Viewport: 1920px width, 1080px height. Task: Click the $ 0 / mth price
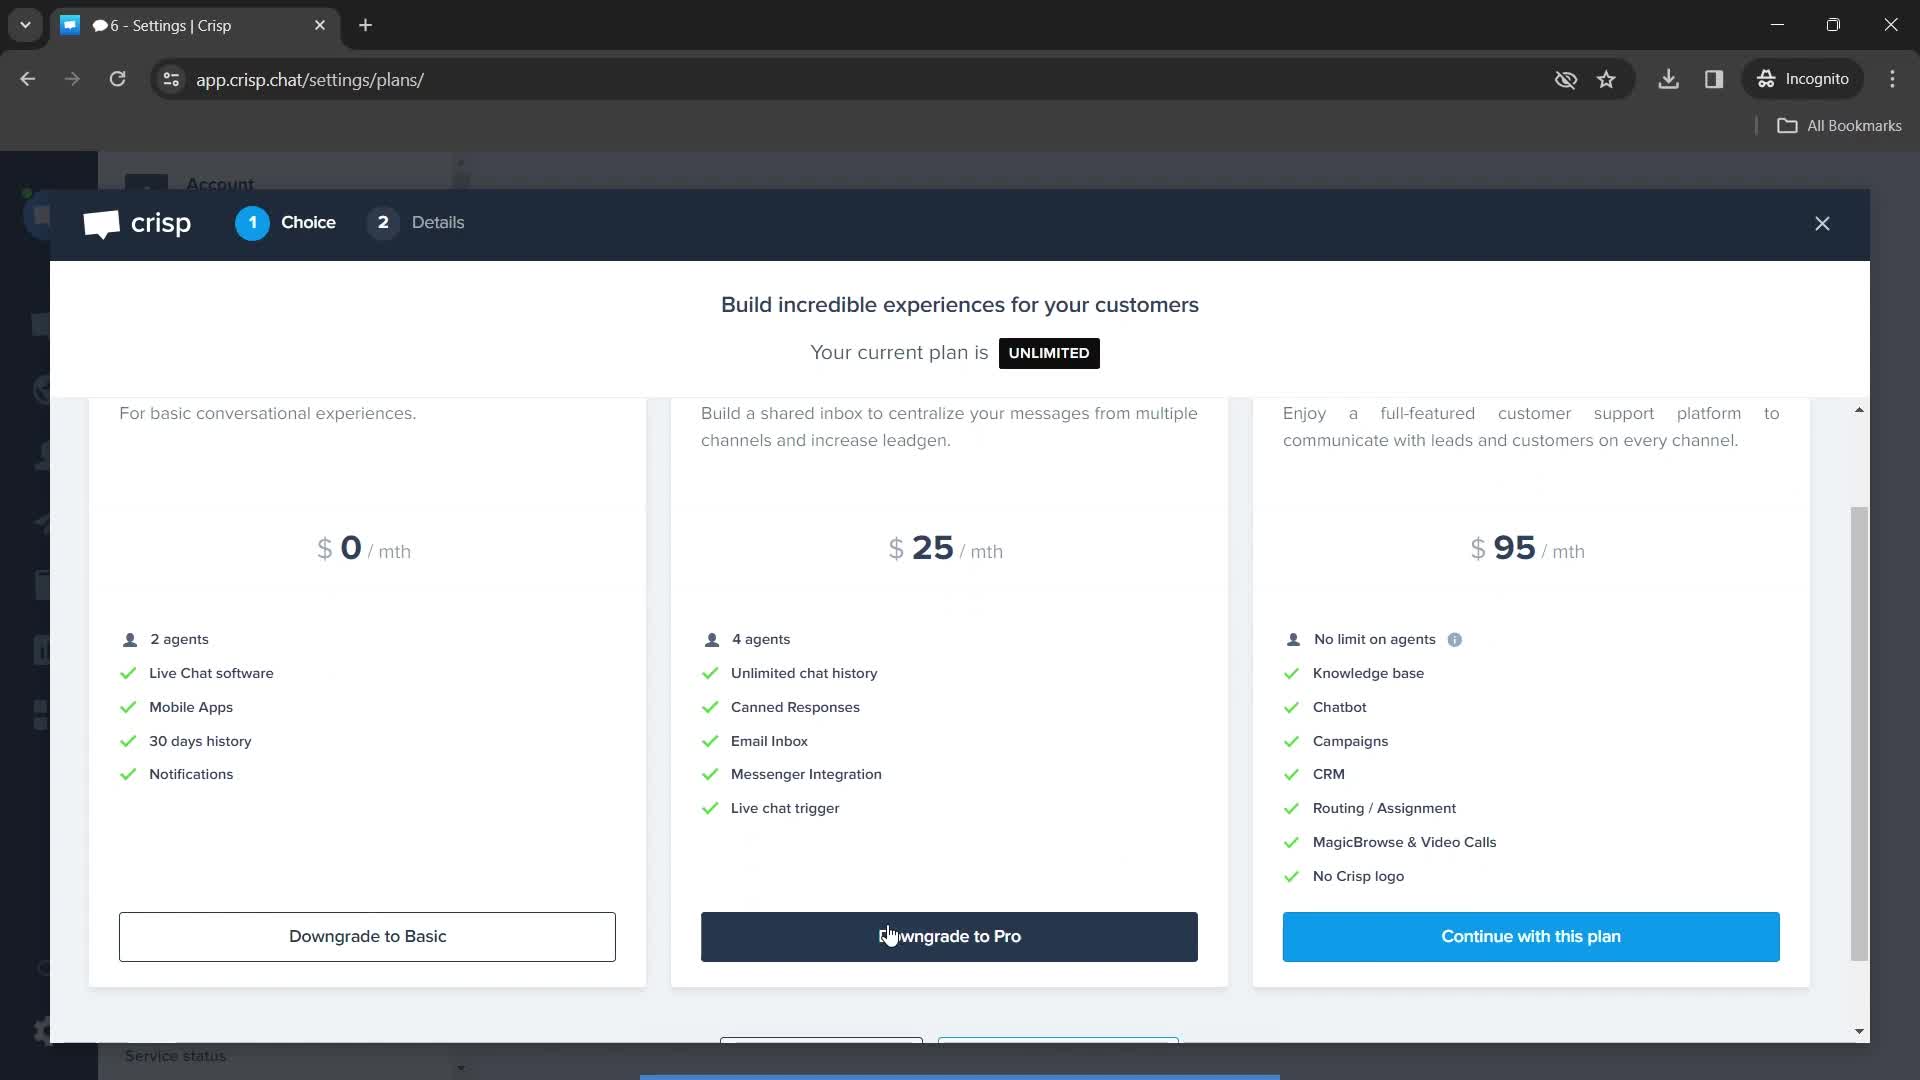pyautogui.click(x=364, y=549)
